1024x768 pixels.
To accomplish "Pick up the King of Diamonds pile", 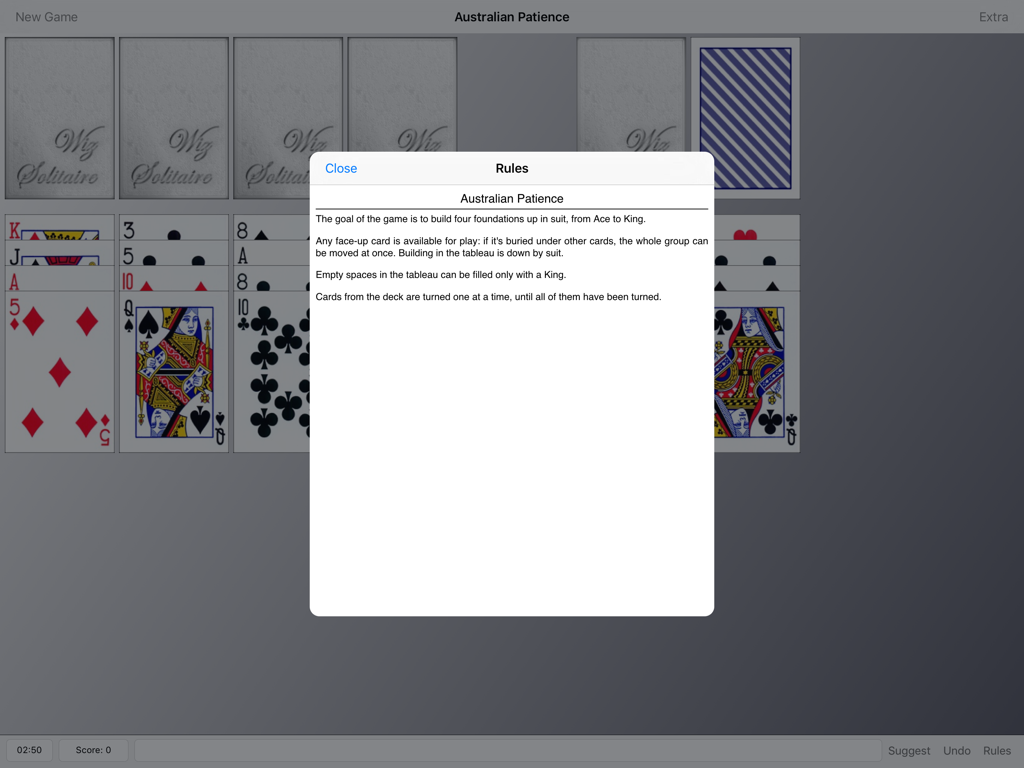I will click(59, 228).
